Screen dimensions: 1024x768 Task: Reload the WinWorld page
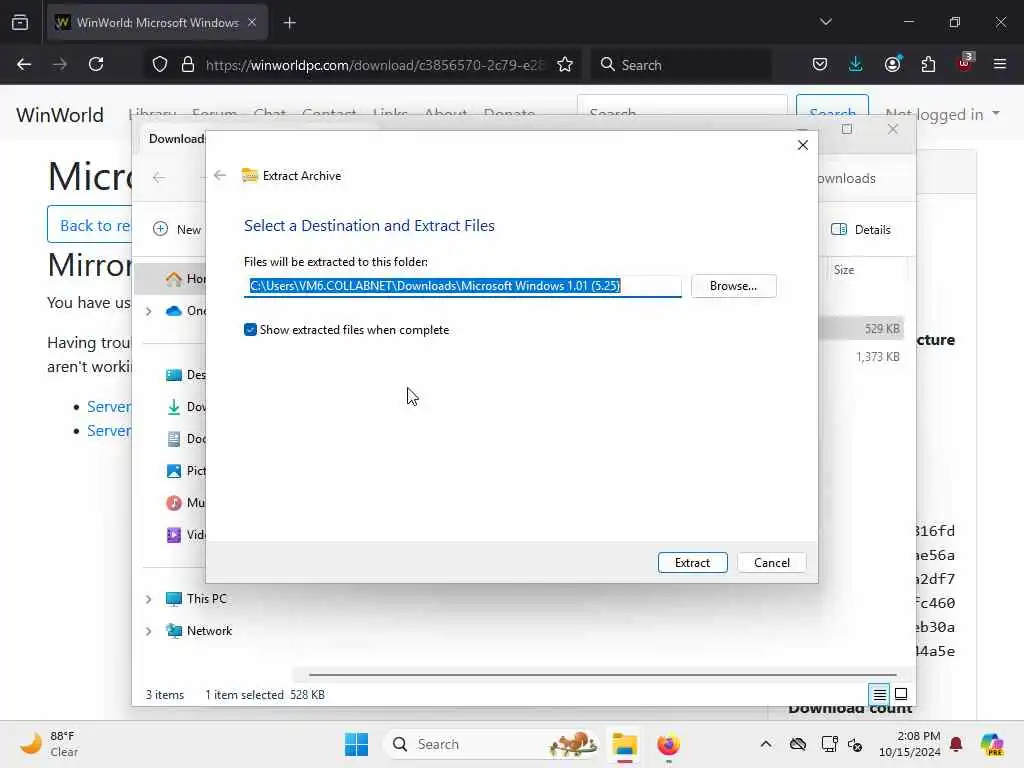coord(96,64)
